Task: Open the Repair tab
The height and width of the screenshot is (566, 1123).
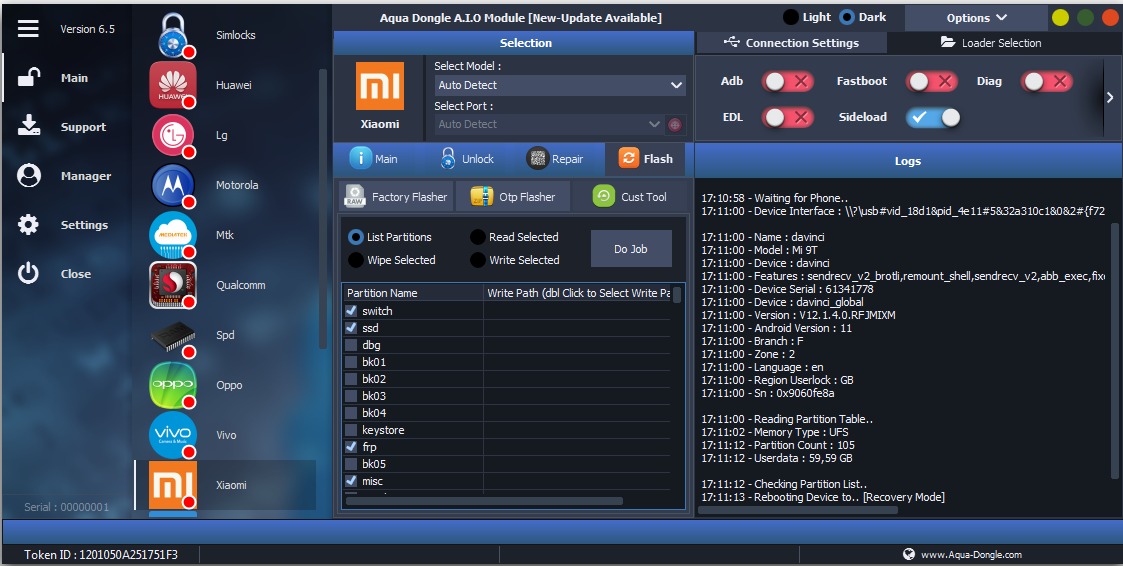Action: point(555,158)
